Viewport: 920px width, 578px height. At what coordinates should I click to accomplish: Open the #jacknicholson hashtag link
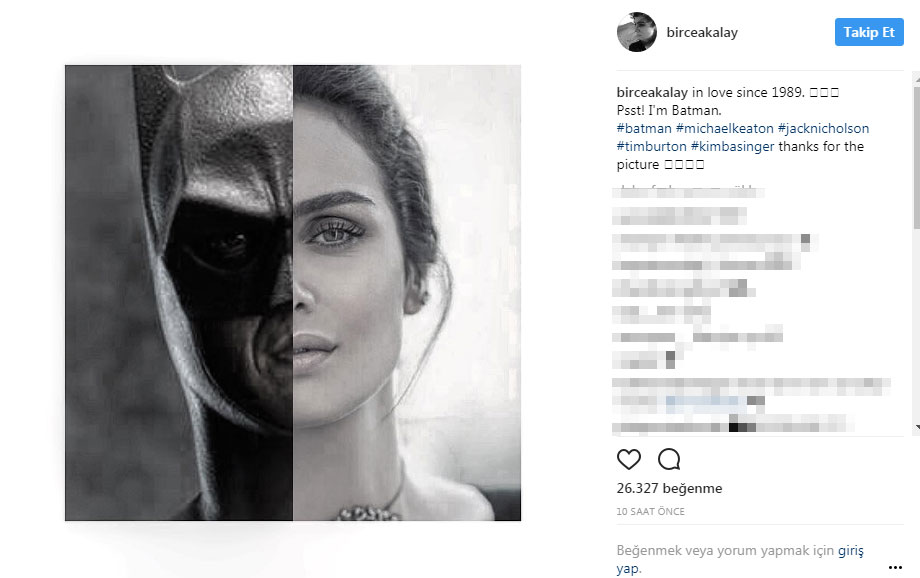pos(823,128)
